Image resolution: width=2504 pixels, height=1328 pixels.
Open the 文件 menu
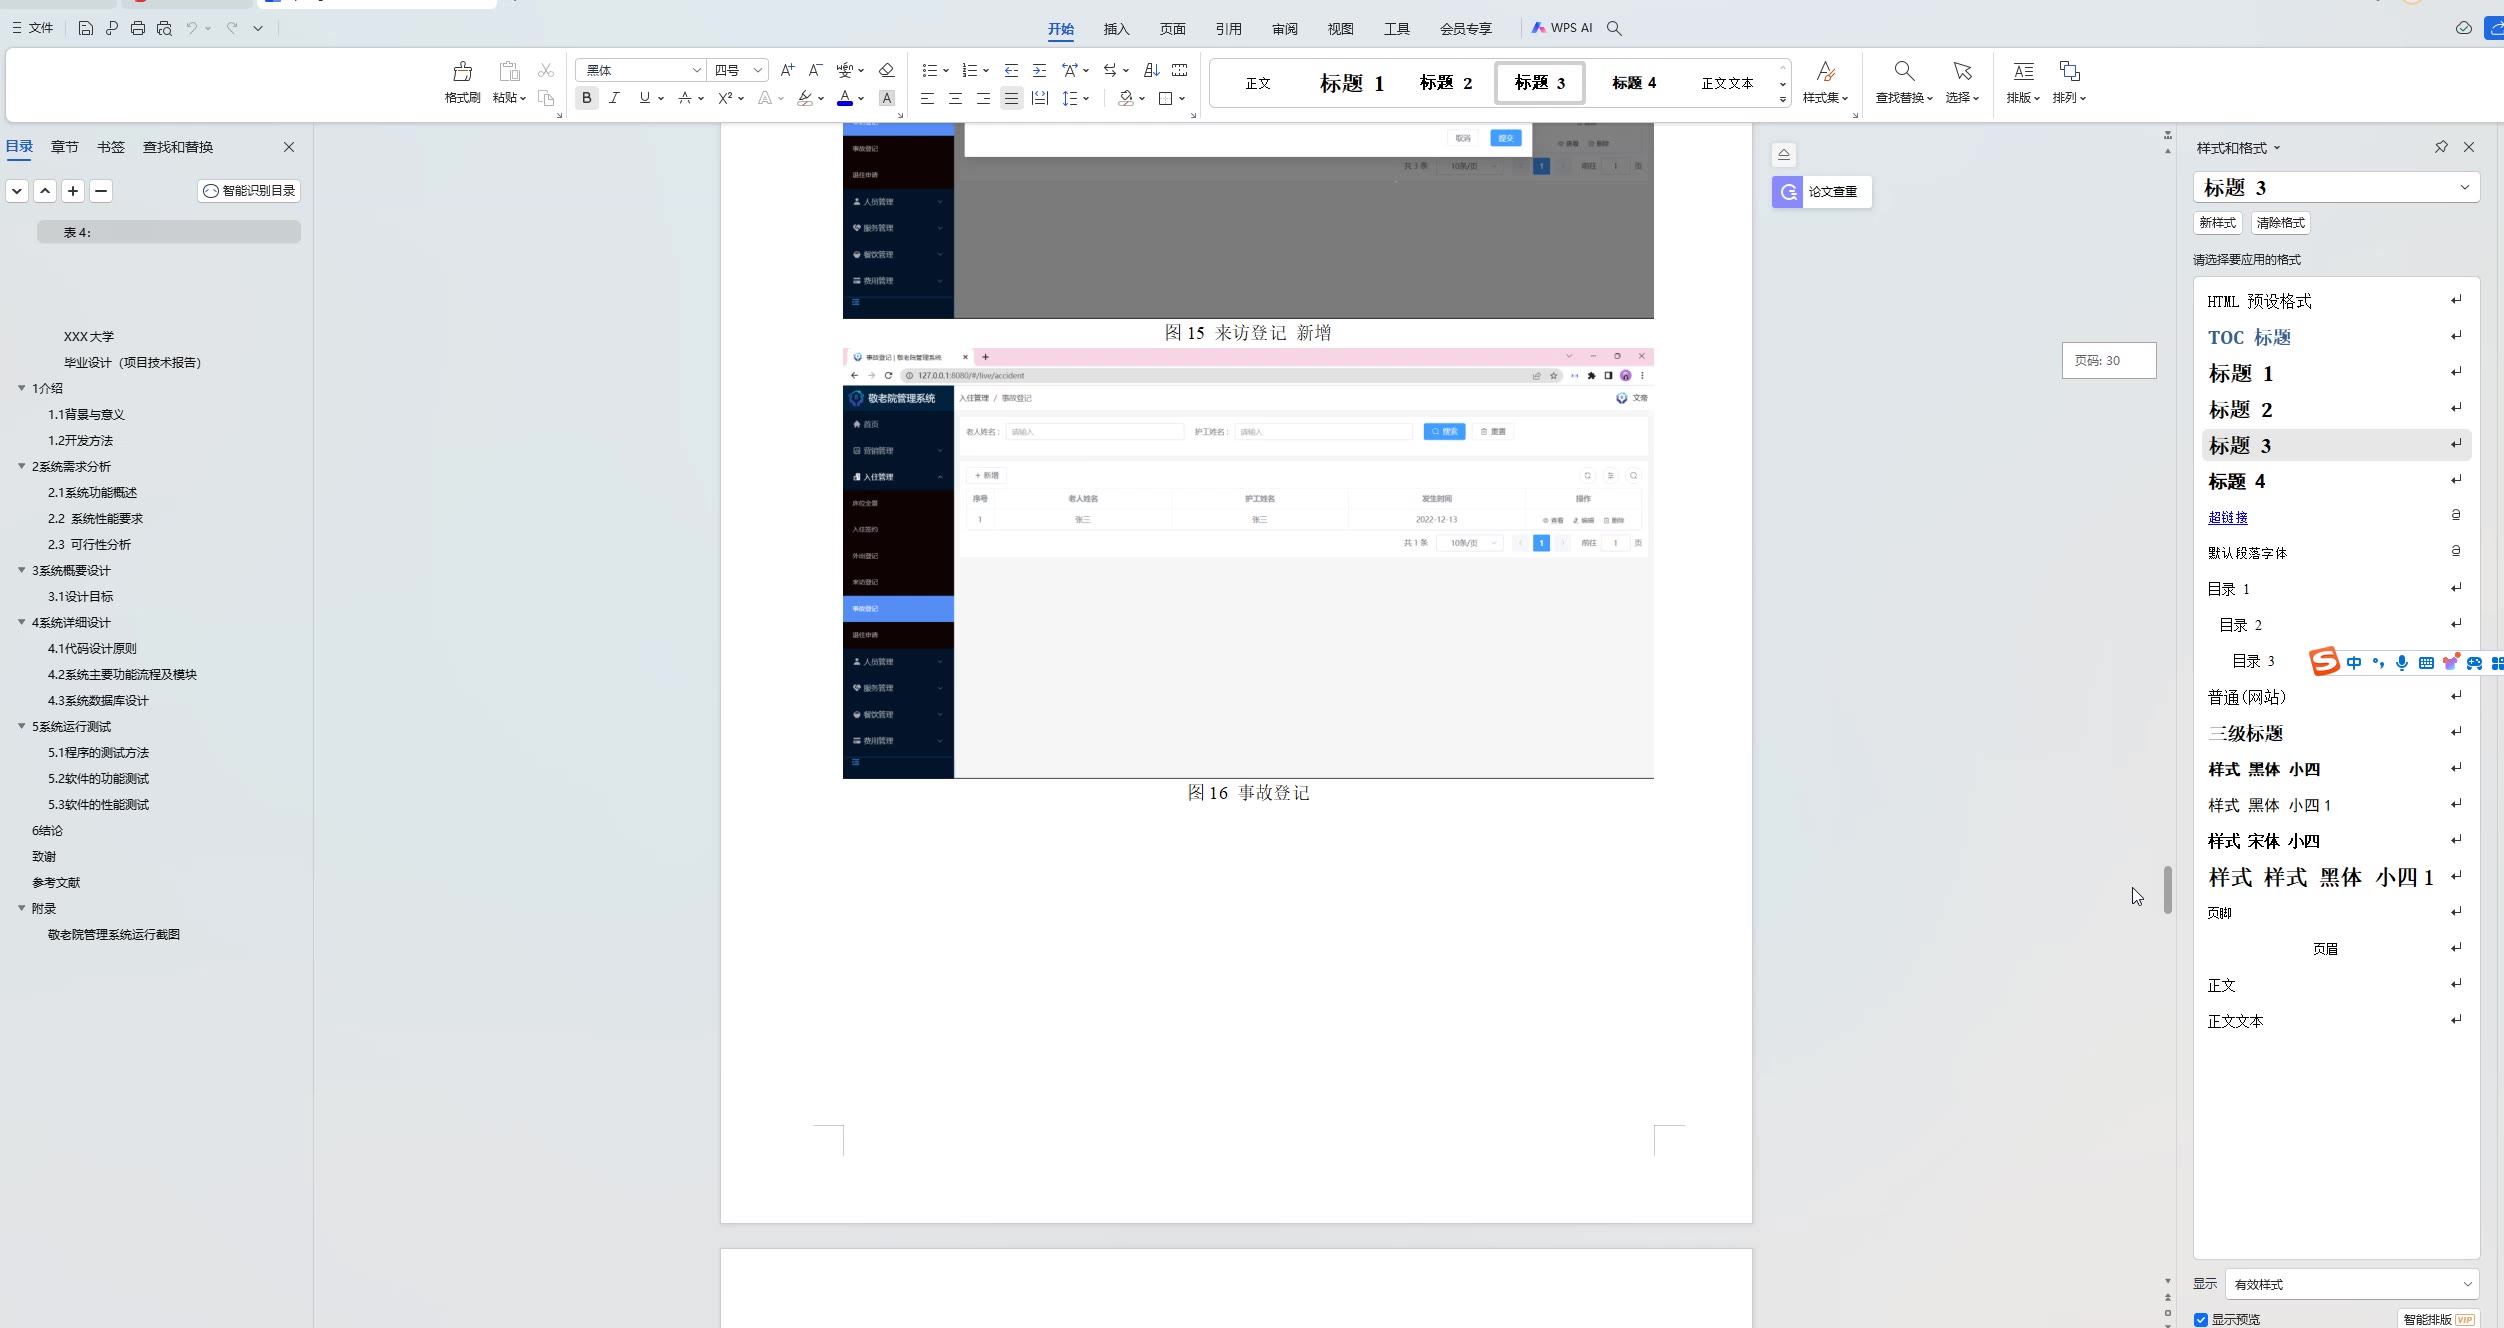pos(33,28)
